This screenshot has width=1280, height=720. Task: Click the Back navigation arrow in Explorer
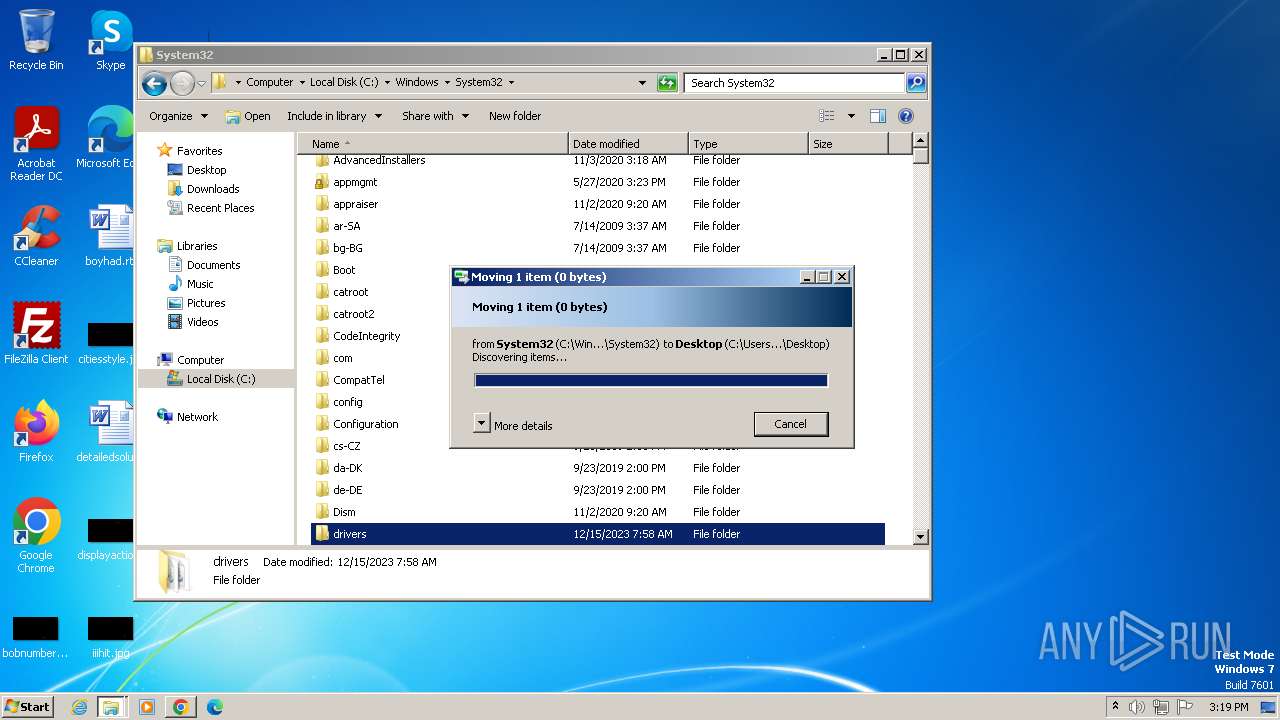154,83
